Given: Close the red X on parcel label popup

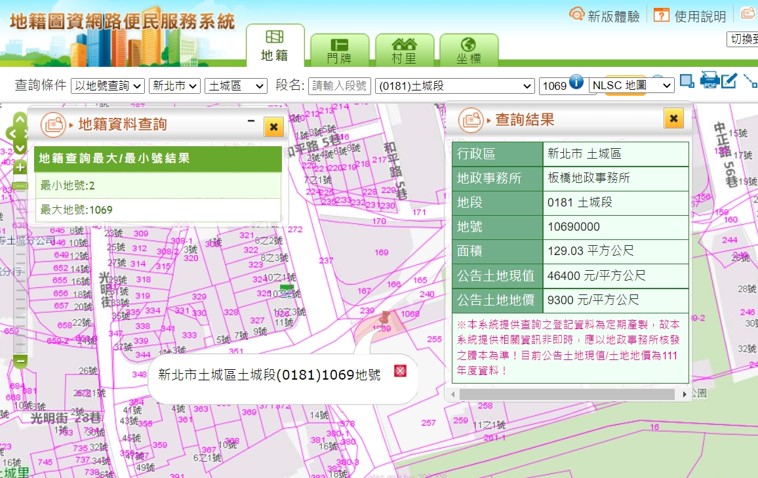Looking at the screenshot, I should [x=400, y=371].
